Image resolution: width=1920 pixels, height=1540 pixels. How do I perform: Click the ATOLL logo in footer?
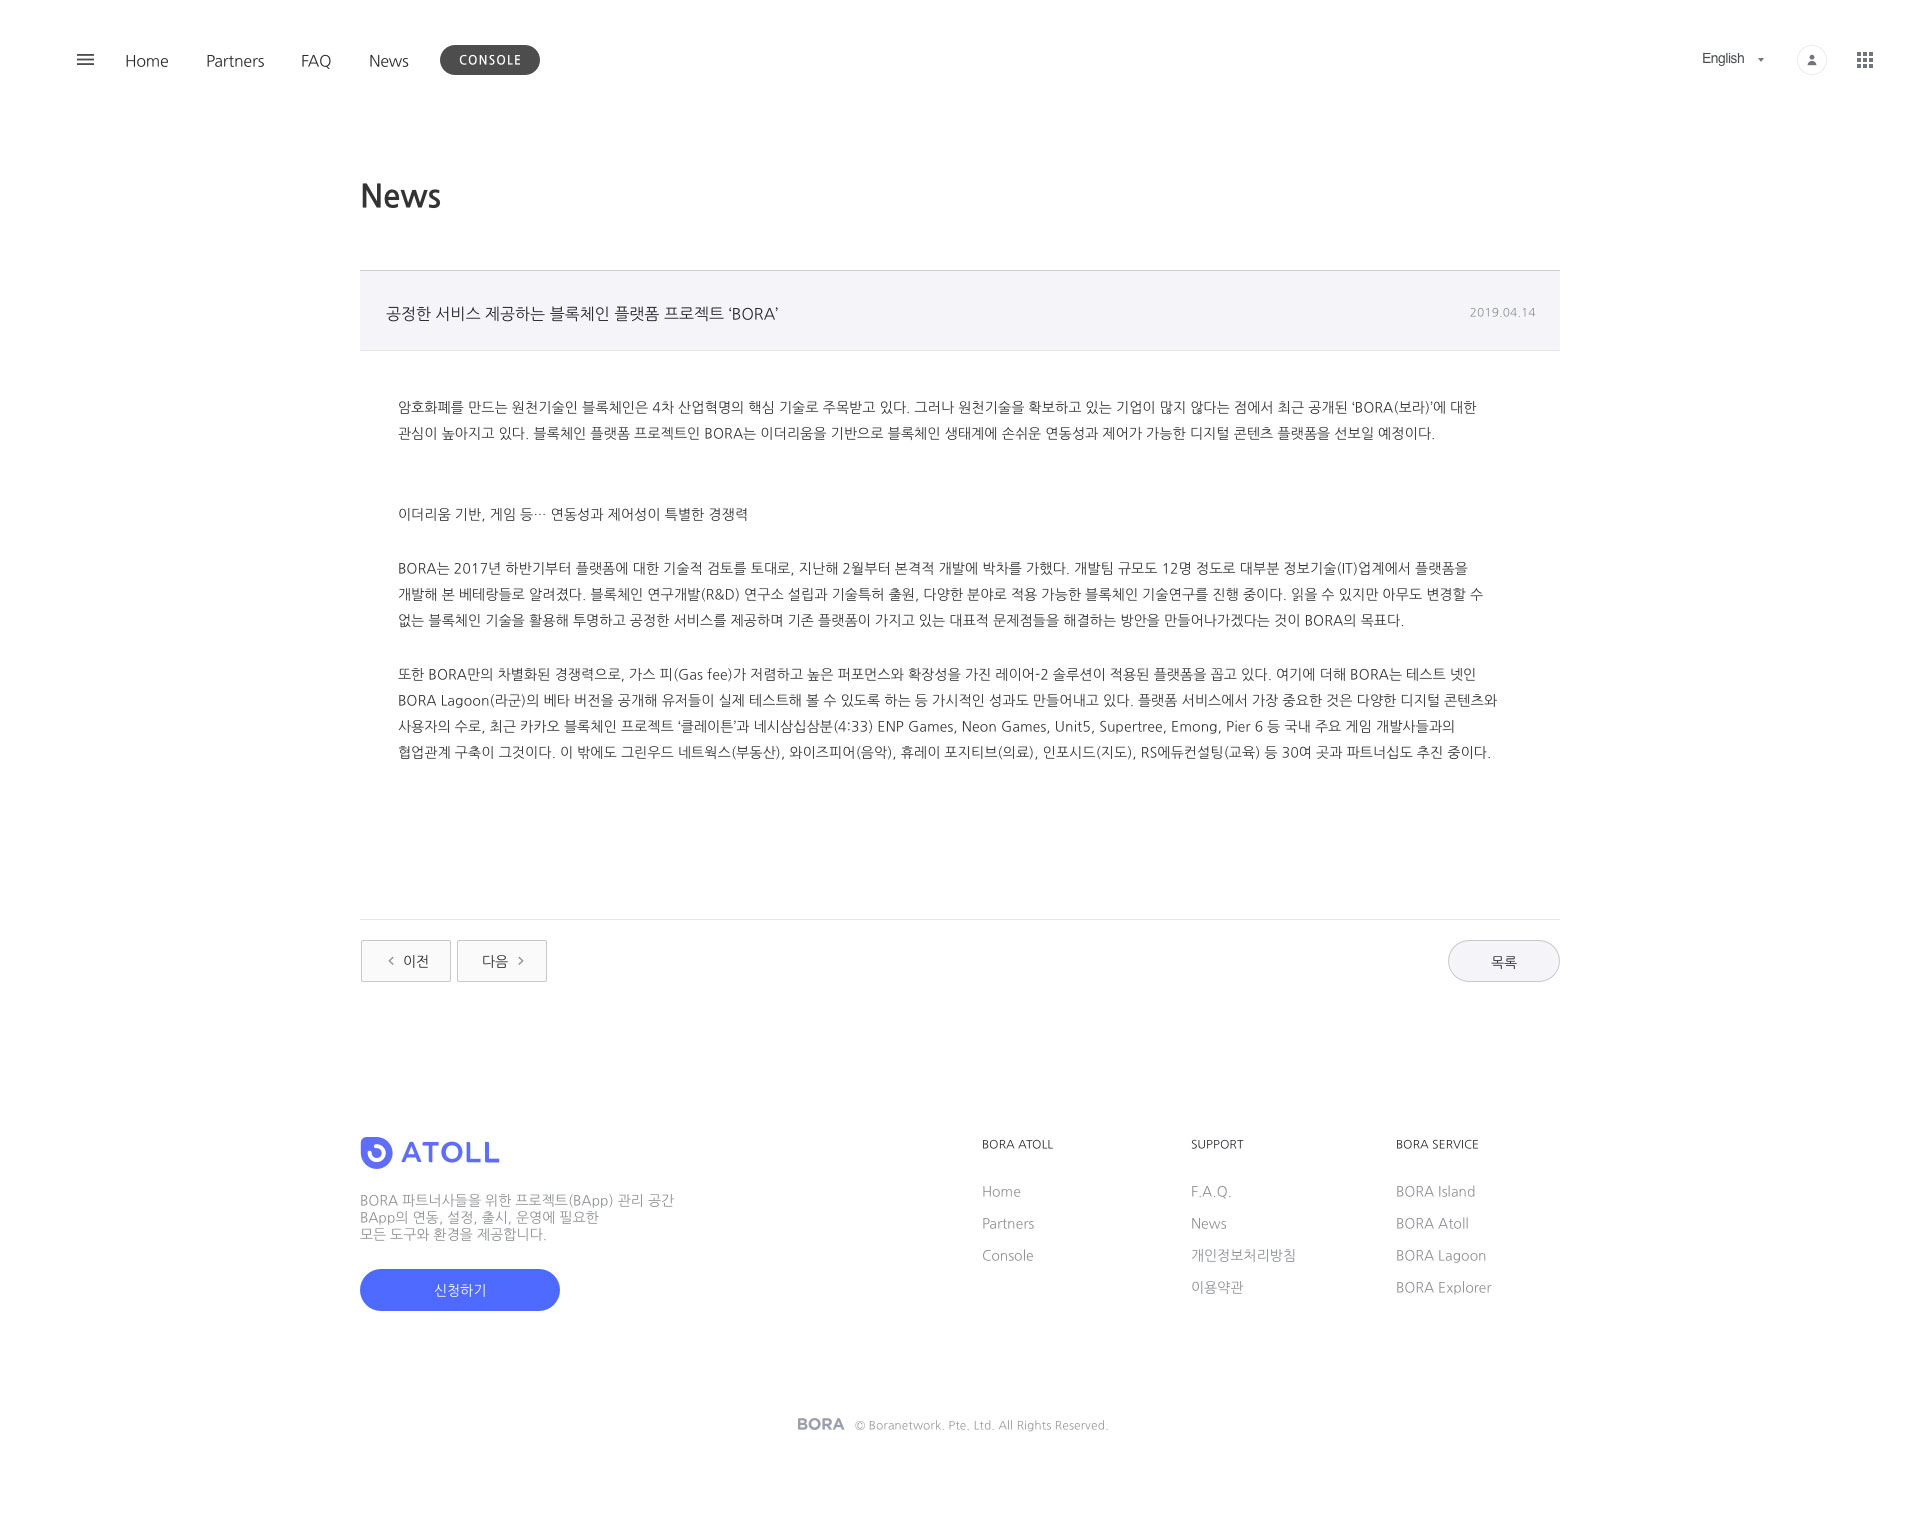tap(430, 1152)
